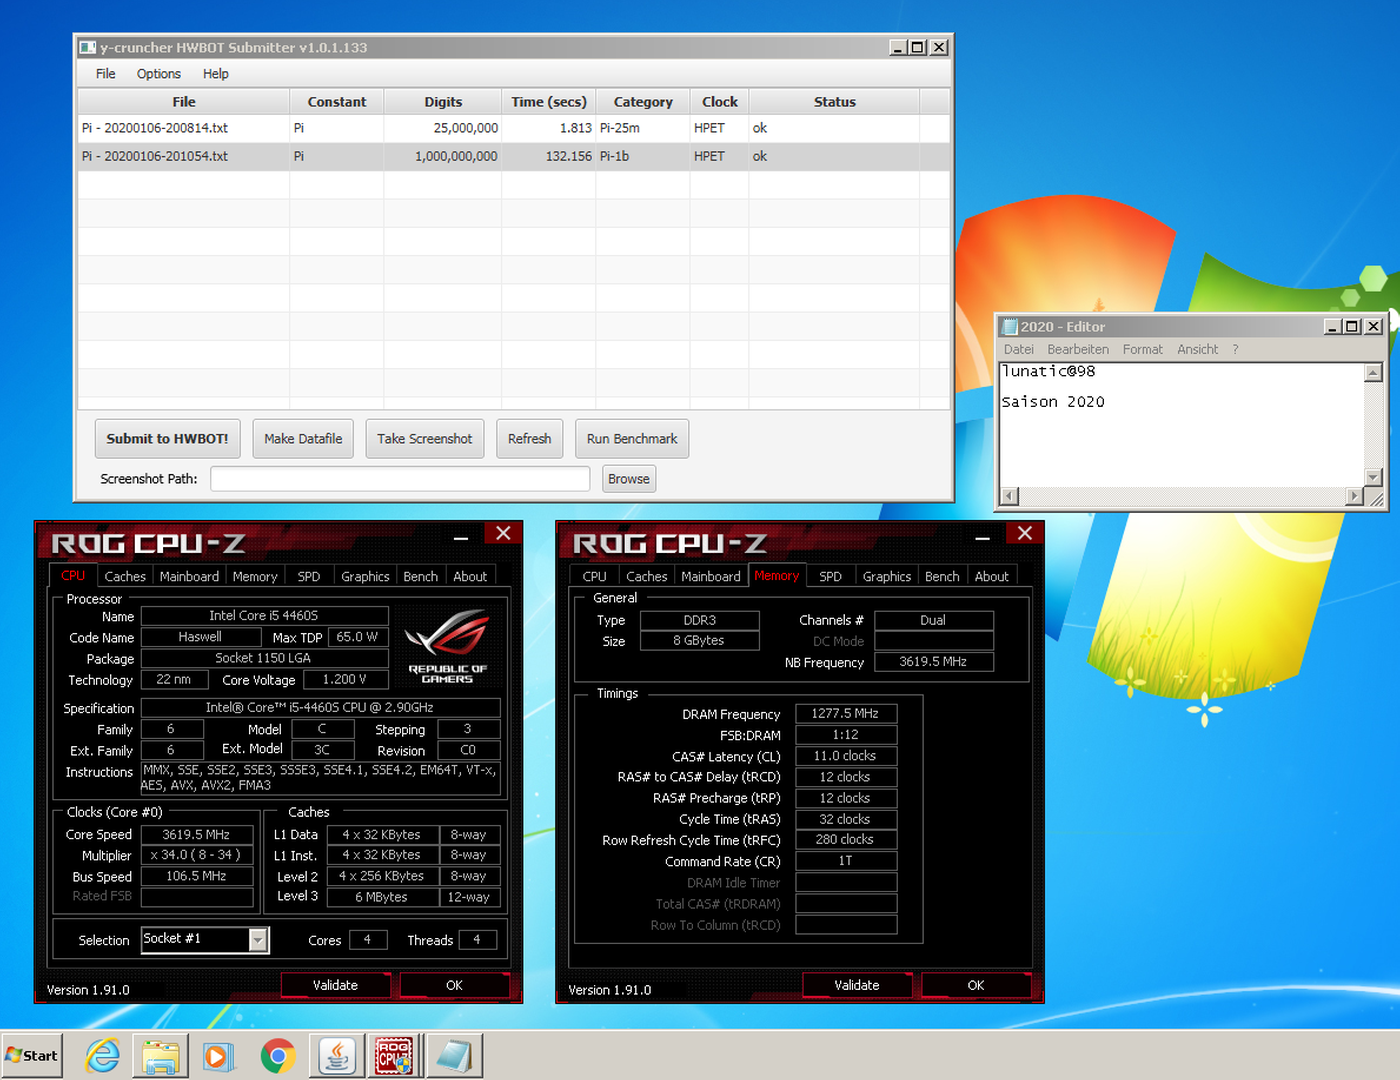
Task: Click the Make Datafile button
Action: (x=303, y=439)
